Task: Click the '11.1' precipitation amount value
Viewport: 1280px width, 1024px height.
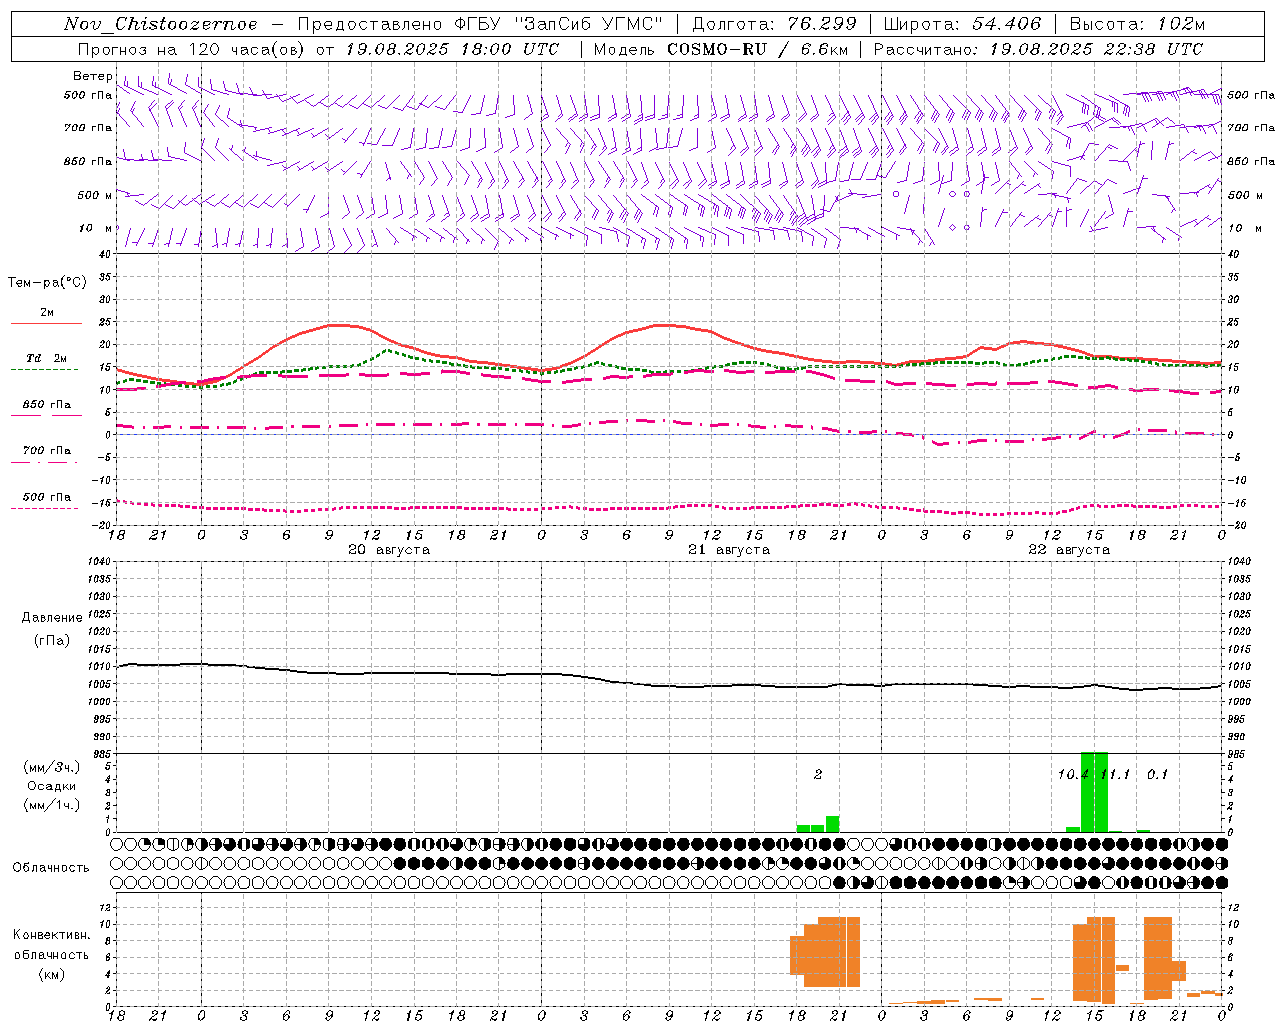Action: 1115,775
